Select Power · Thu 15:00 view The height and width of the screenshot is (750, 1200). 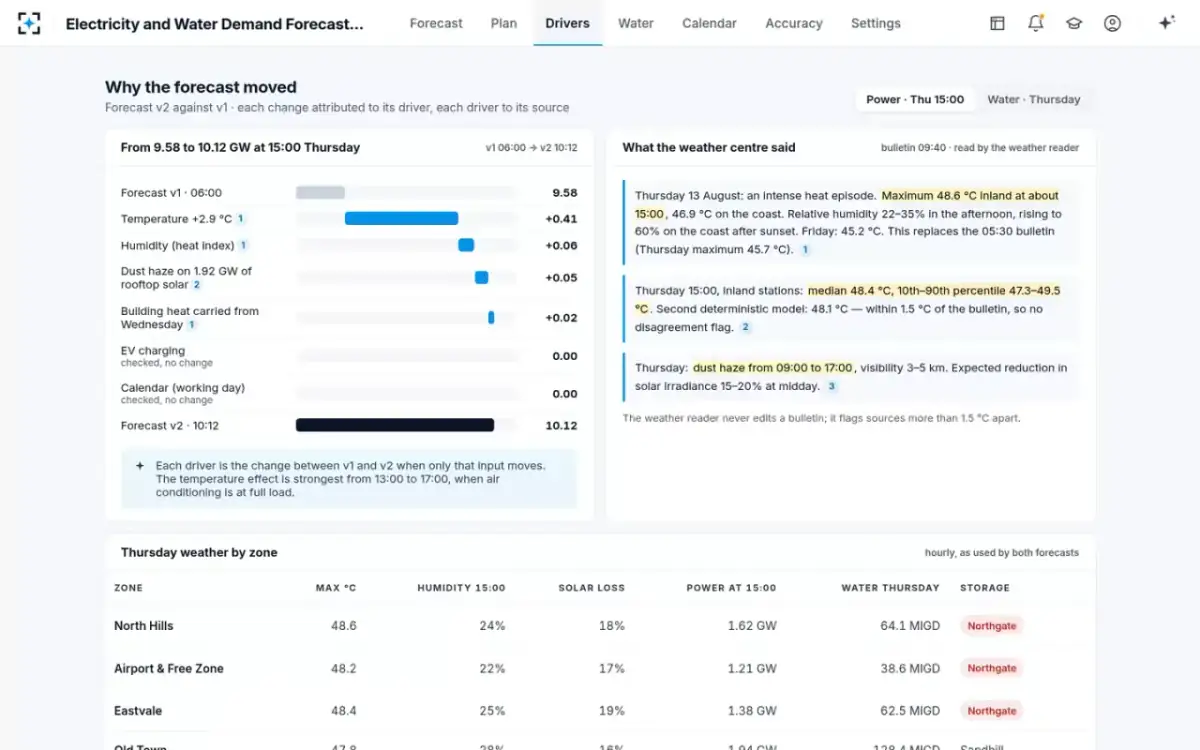pyautogui.click(x=915, y=99)
